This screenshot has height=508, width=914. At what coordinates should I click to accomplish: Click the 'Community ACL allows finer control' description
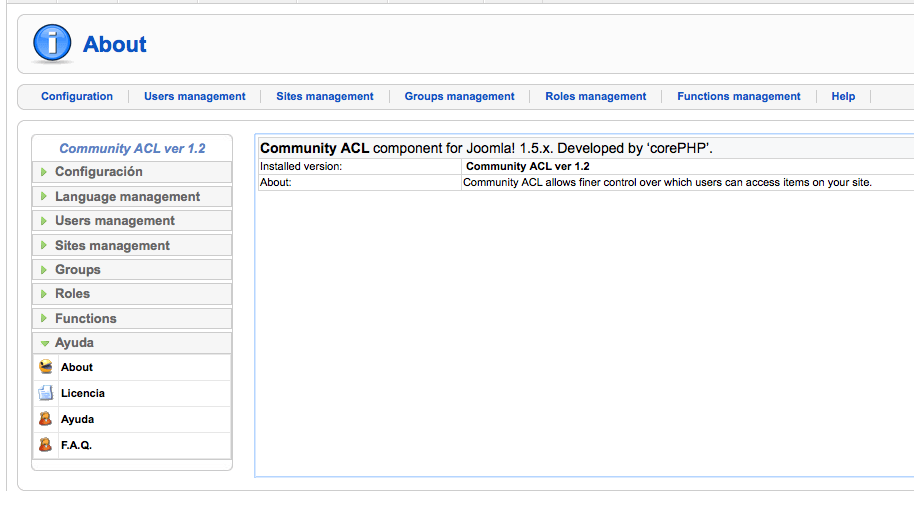pos(667,182)
